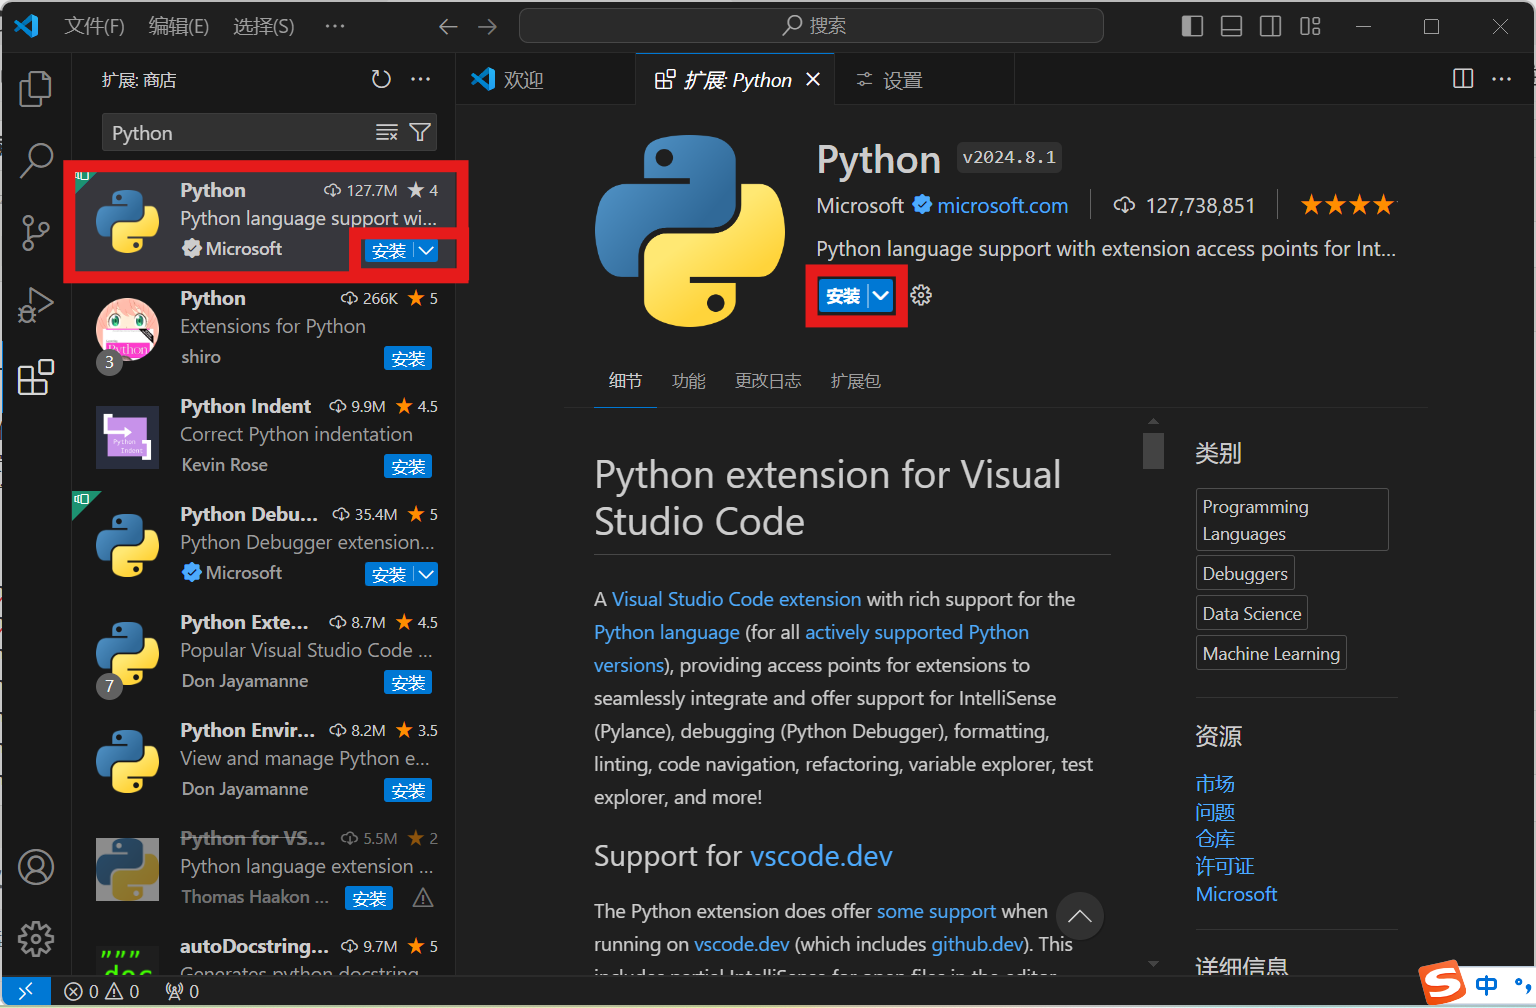The height and width of the screenshot is (1008, 1536).
Task: Open editor more actions menu
Action: (x=1502, y=79)
